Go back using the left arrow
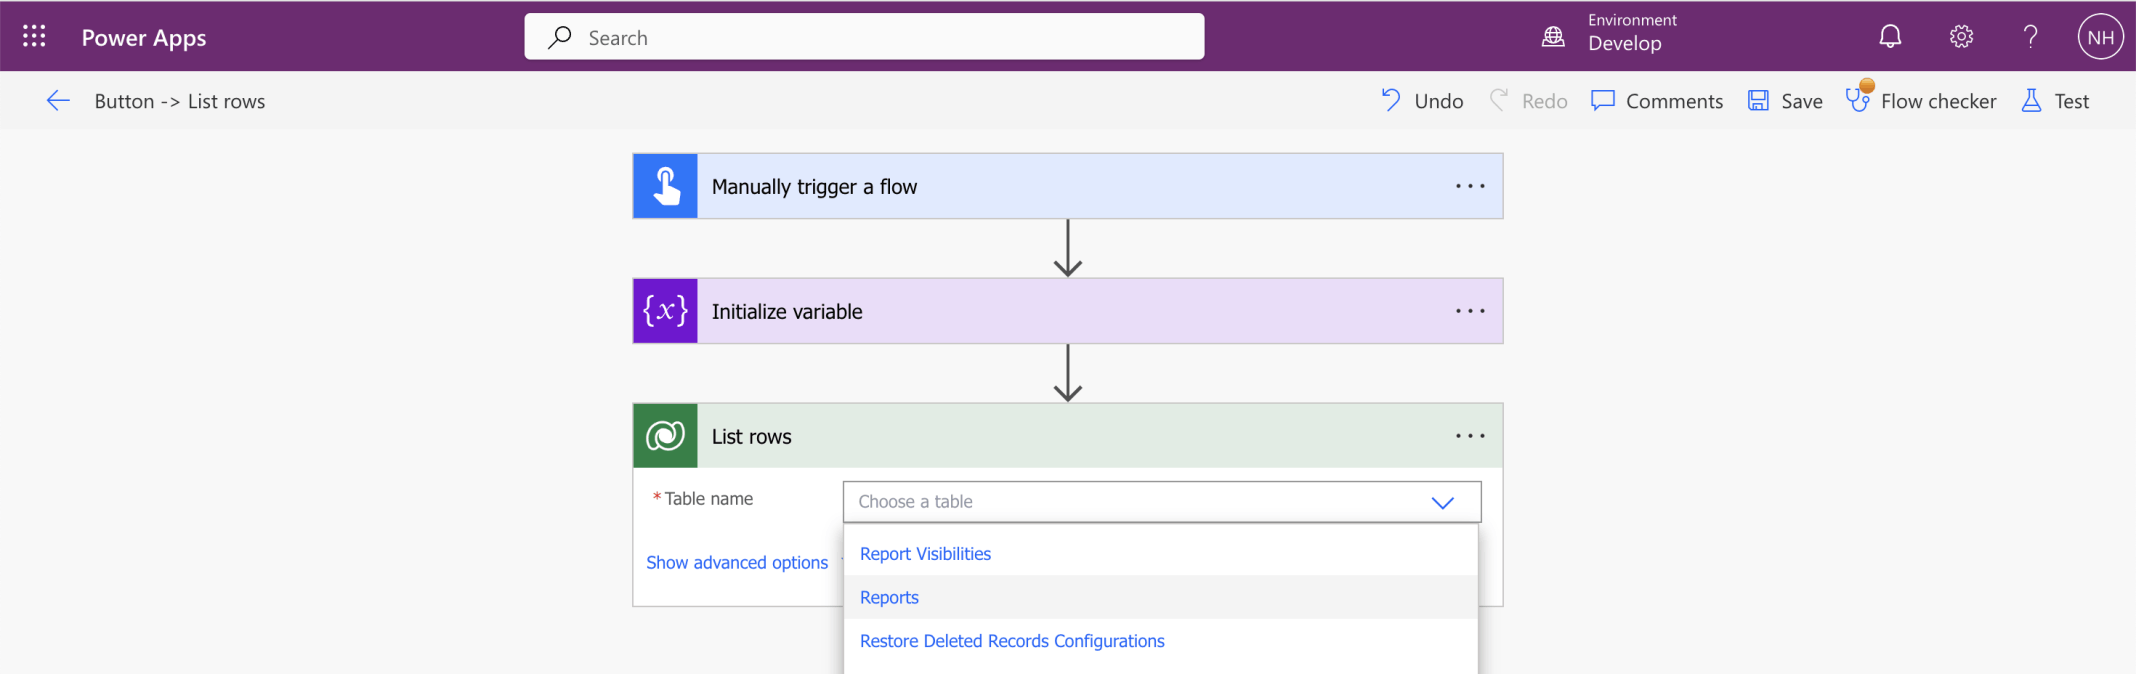The width and height of the screenshot is (2136, 674). tap(58, 101)
